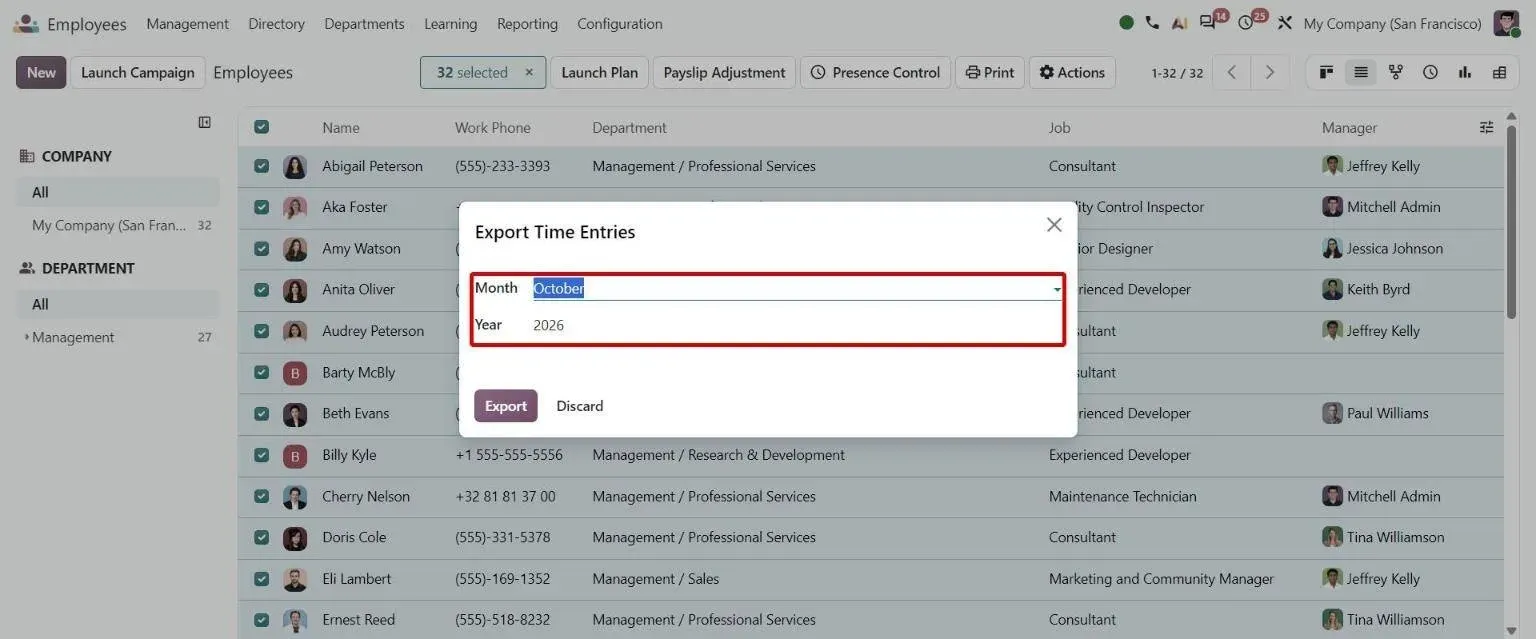
Task: Click Tina Williamson avatar in Doris Cole row
Action: [1332, 537]
